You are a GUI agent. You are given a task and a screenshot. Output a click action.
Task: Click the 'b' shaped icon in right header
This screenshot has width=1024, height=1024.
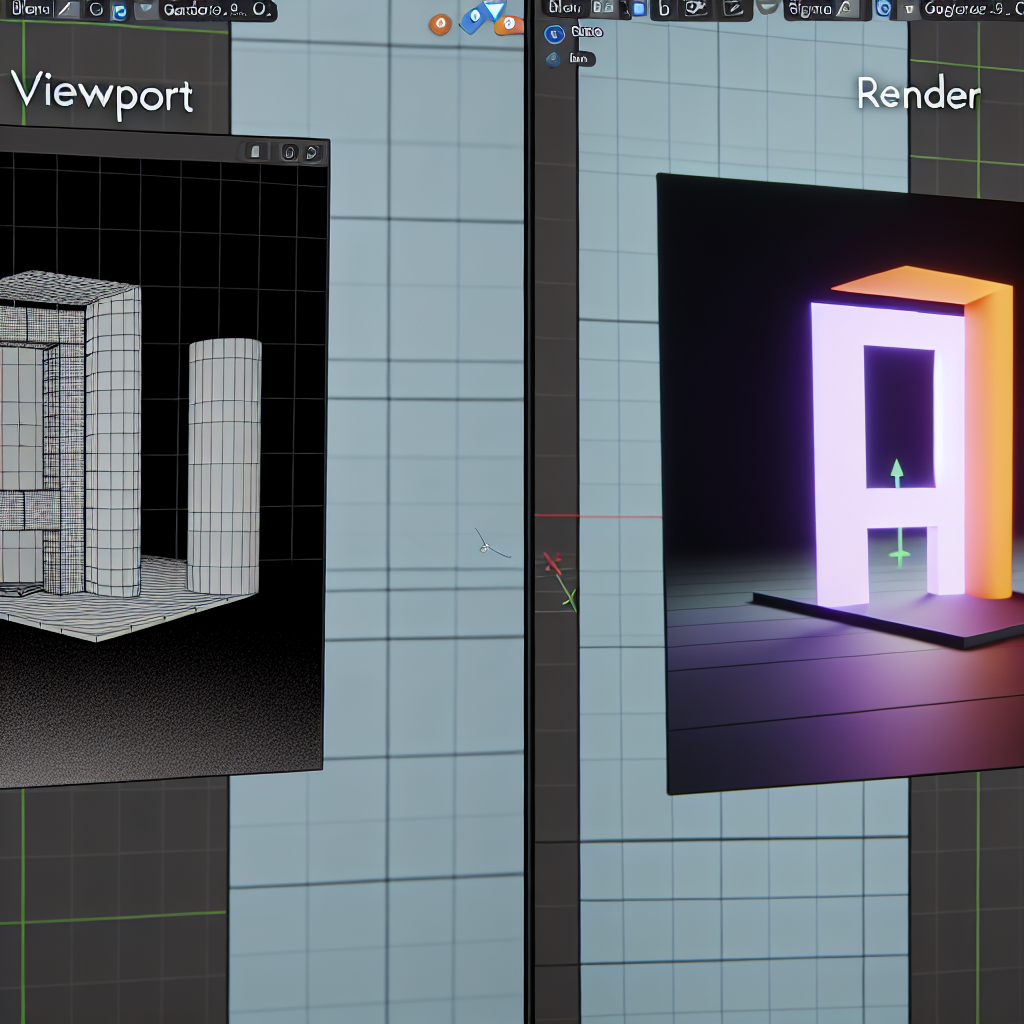663,11
